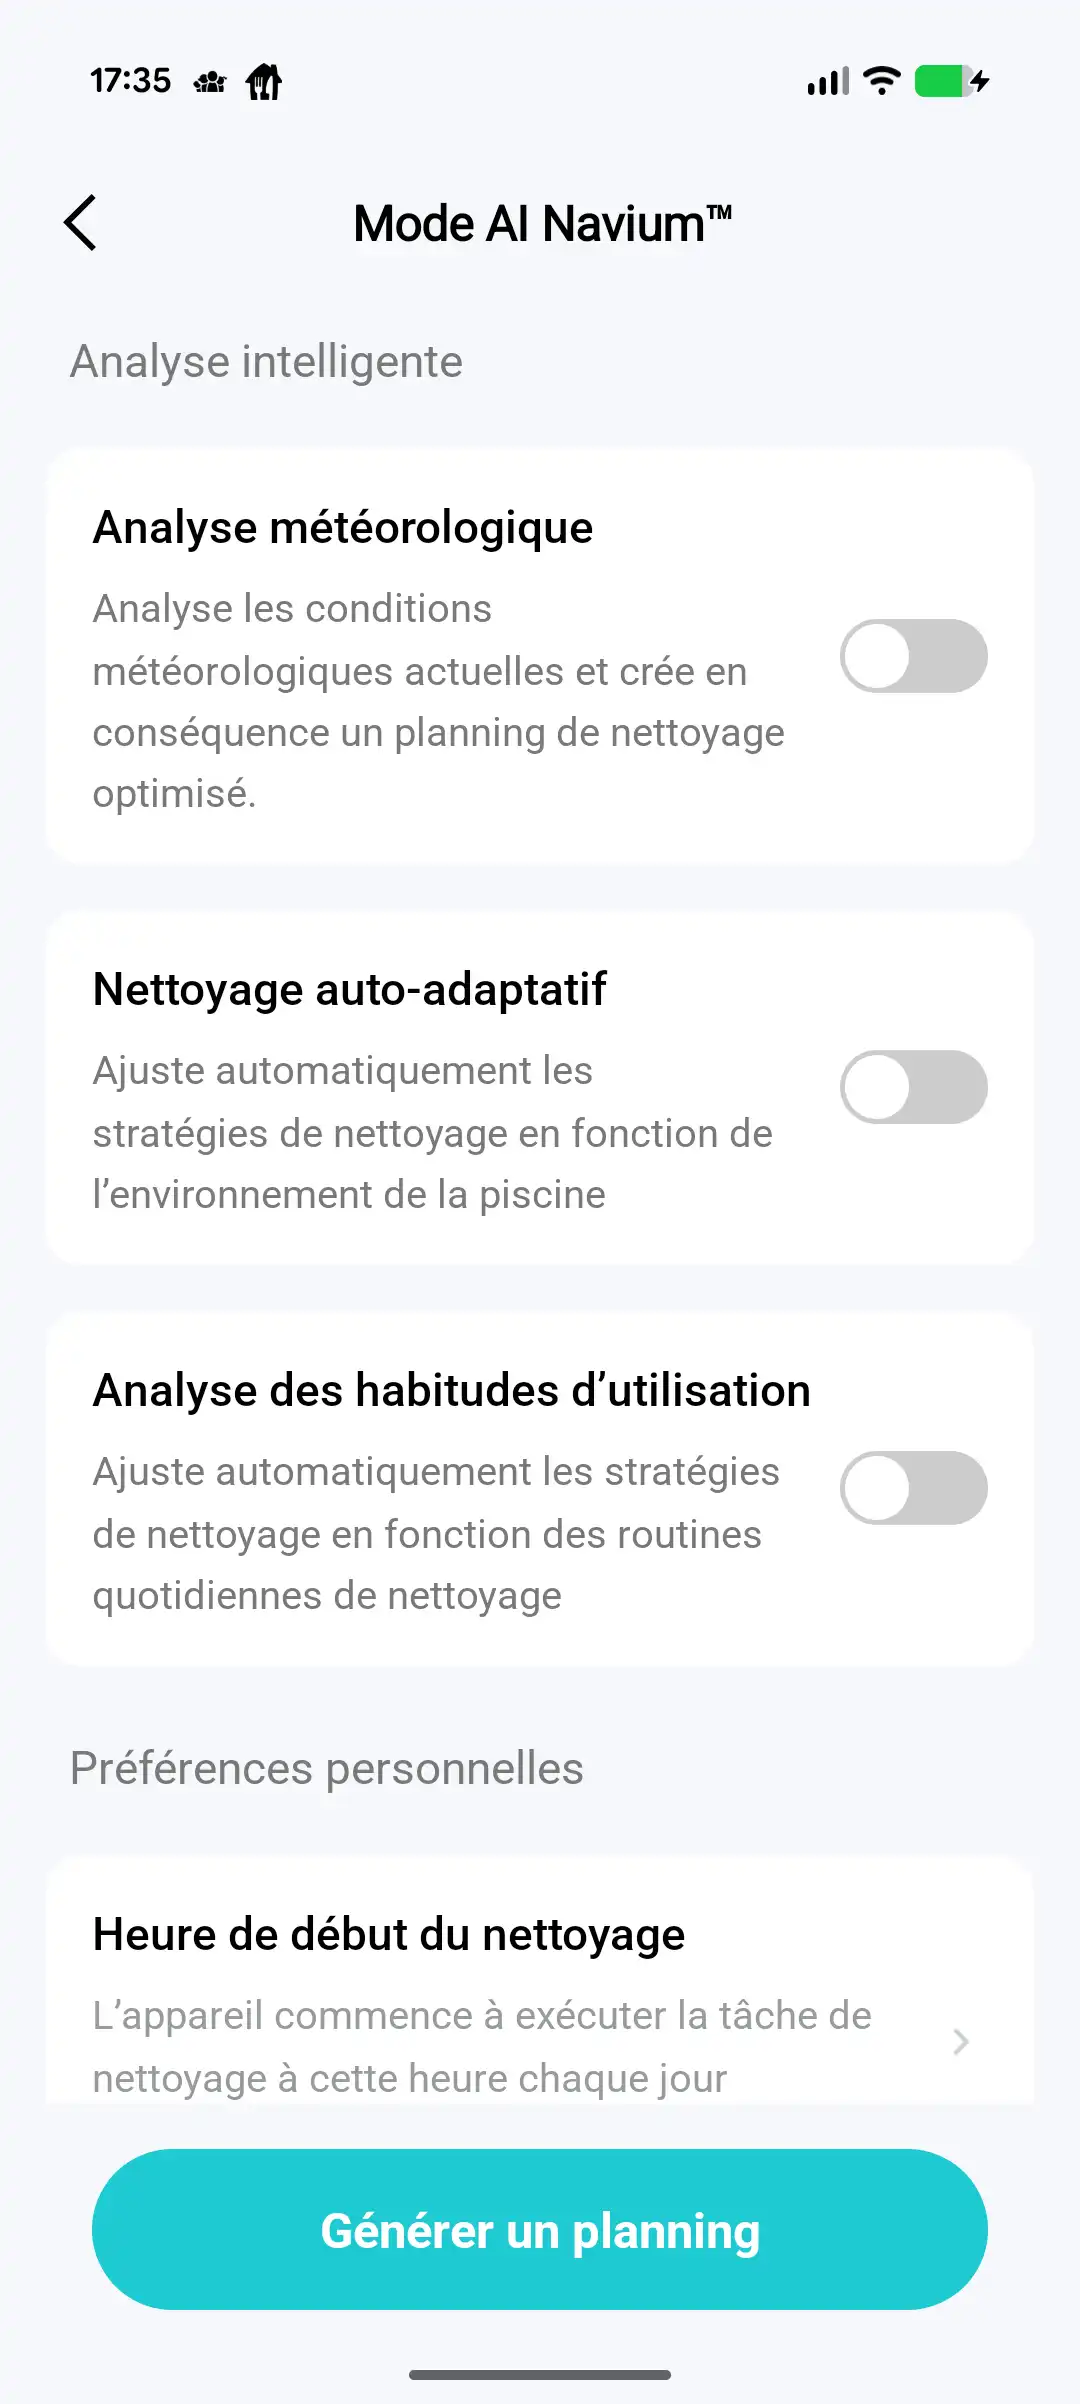Tap the Préférences personnelles section header
Image resolution: width=1080 pixels, height=2404 pixels.
(x=327, y=1768)
